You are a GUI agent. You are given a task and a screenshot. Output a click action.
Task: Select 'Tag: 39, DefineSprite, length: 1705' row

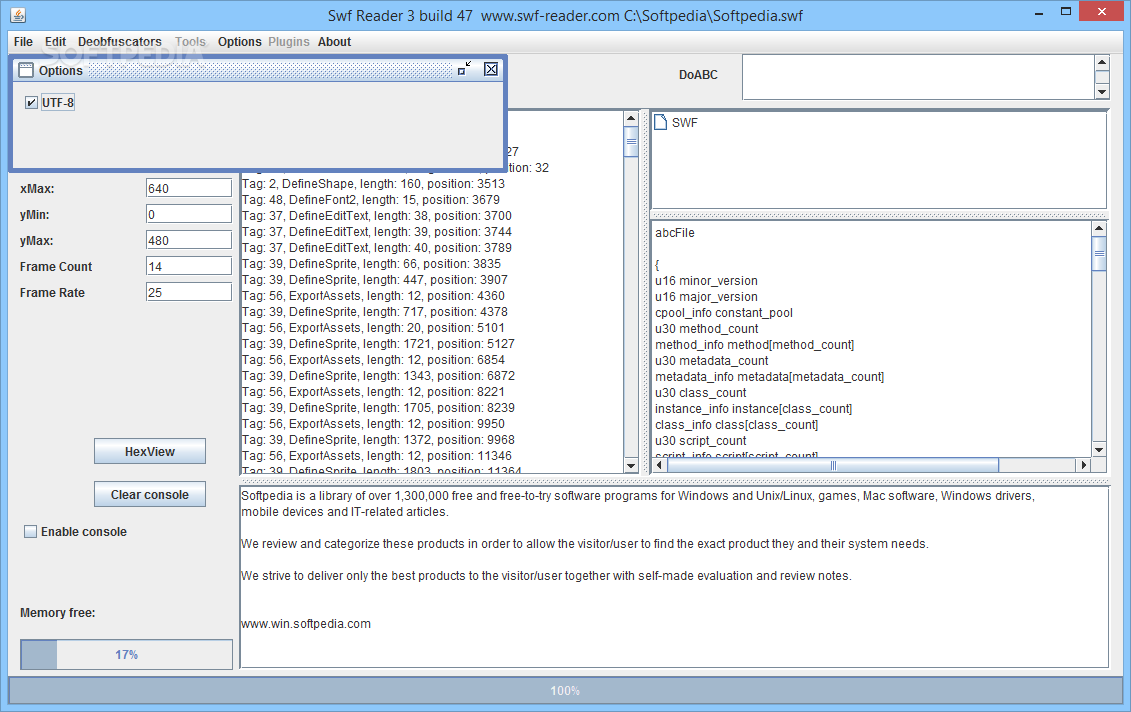click(x=378, y=408)
